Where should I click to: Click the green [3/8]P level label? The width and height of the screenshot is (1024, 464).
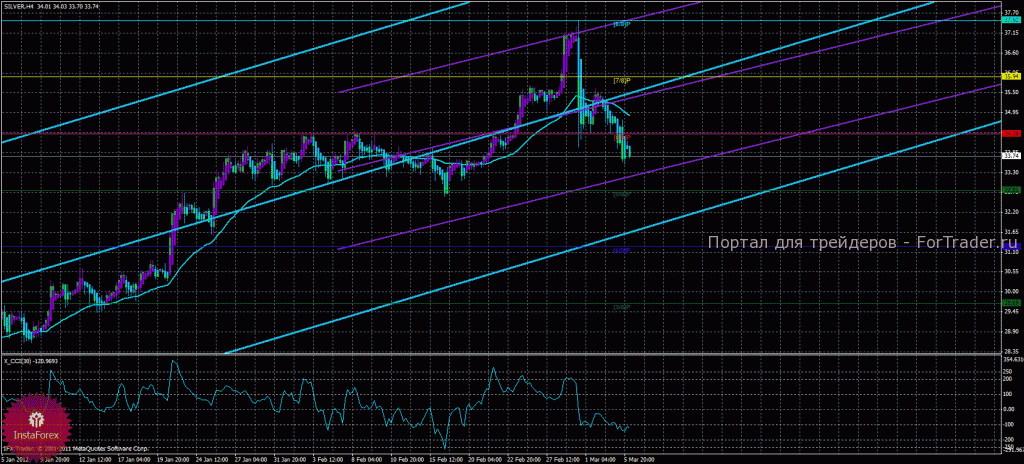pyautogui.click(x=621, y=307)
